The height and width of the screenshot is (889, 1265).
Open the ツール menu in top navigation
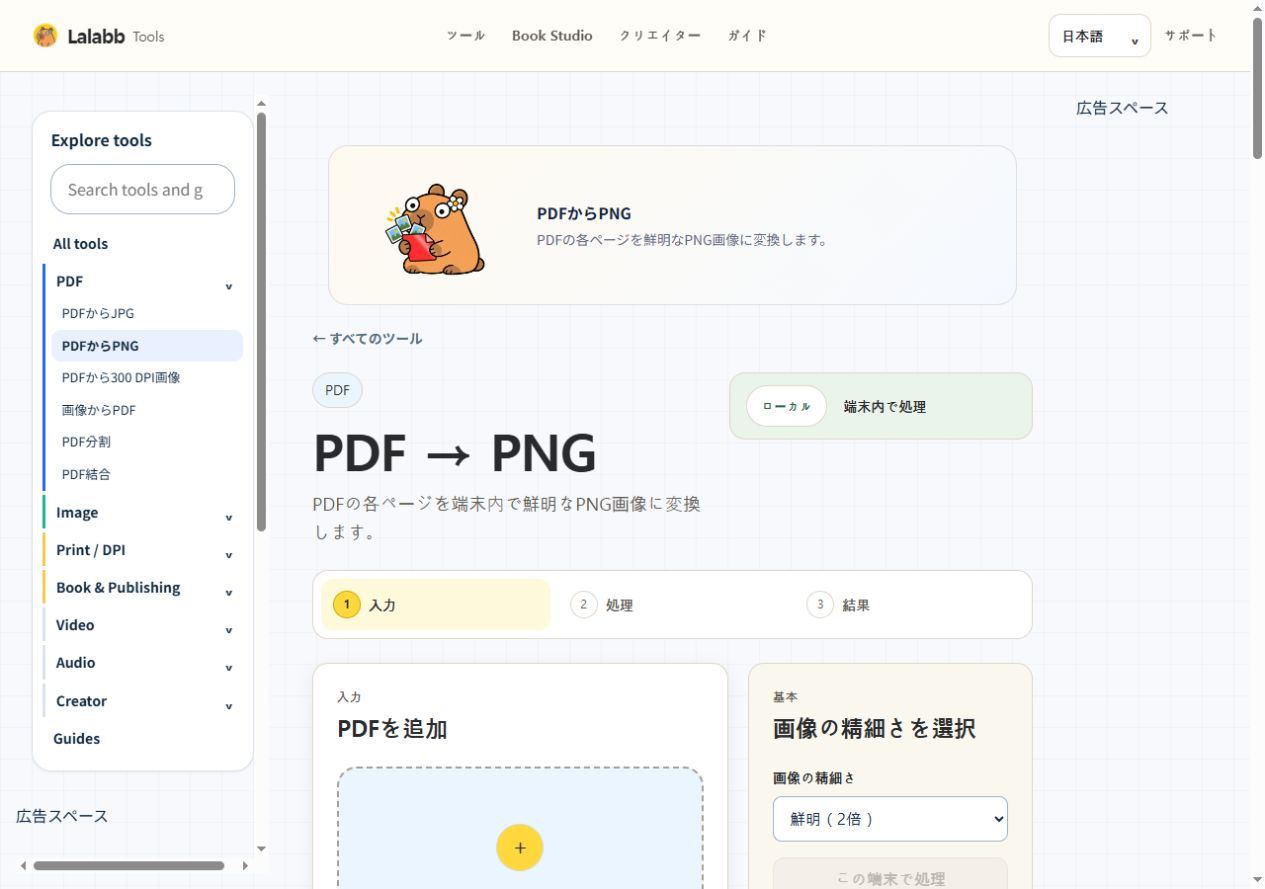point(466,36)
